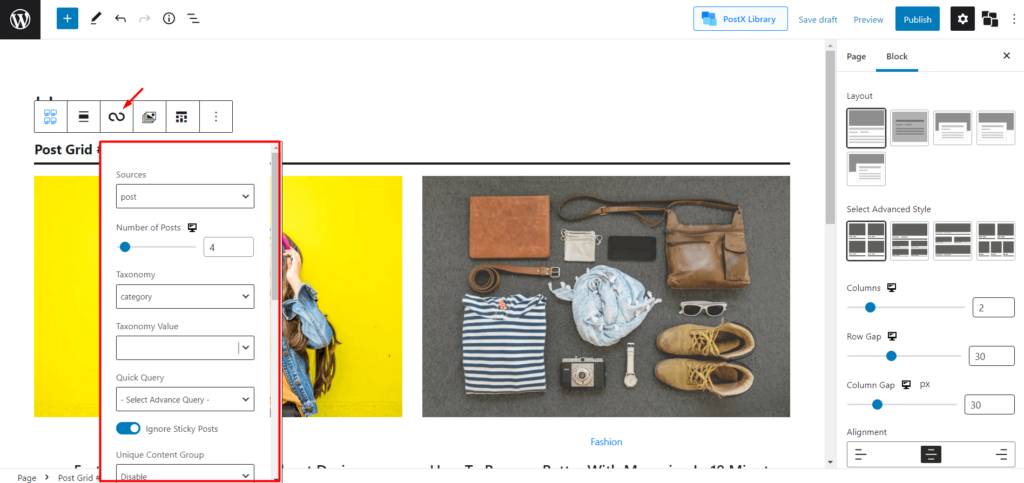
Task: Open the Taxonomy dropdown showing category
Action: [x=185, y=296]
